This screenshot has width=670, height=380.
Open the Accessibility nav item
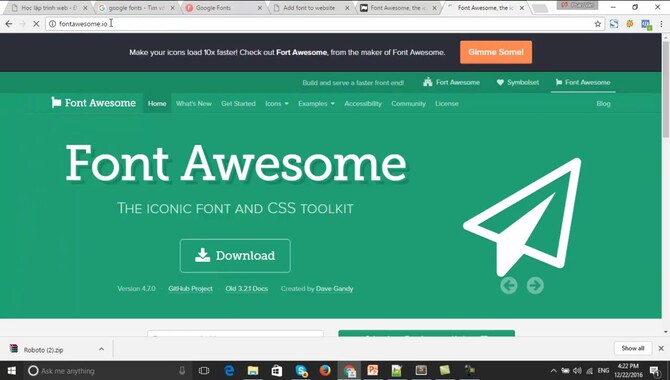(x=363, y=103)
